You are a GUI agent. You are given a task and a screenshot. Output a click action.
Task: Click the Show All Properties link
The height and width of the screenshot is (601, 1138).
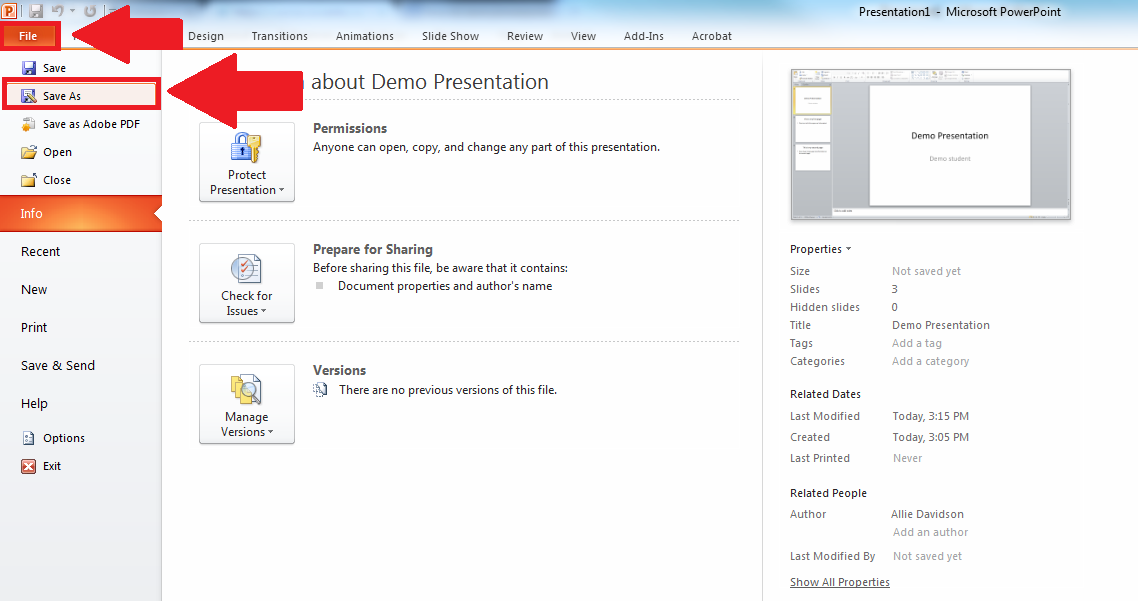(839, 581)
